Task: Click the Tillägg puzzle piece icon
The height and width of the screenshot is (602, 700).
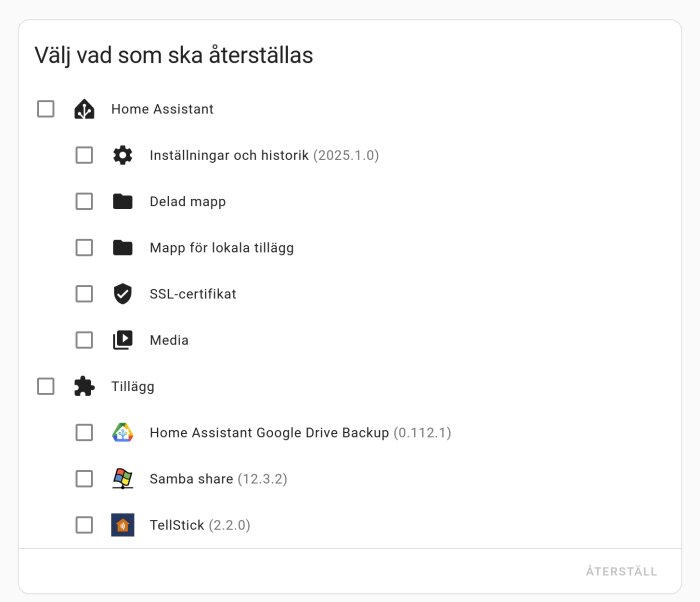Action: click(x=84, y=386)
